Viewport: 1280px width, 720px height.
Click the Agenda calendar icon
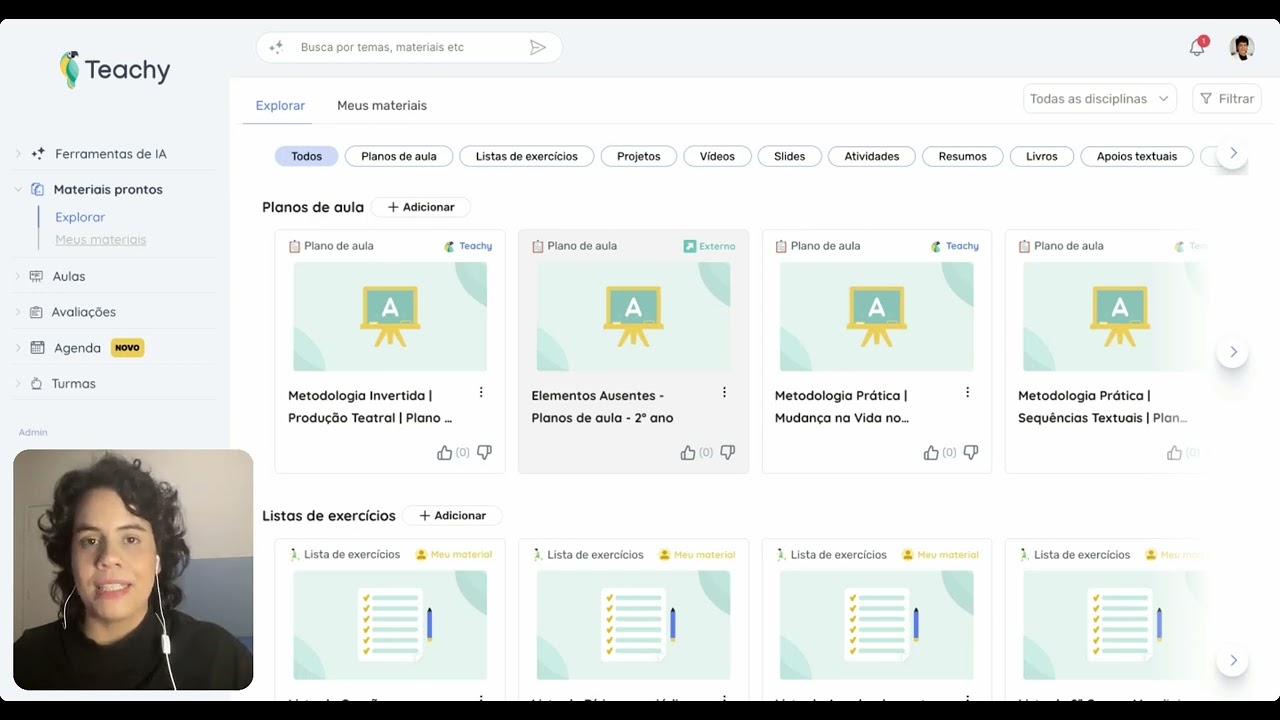pyautogui.click(x=37, y=348)
